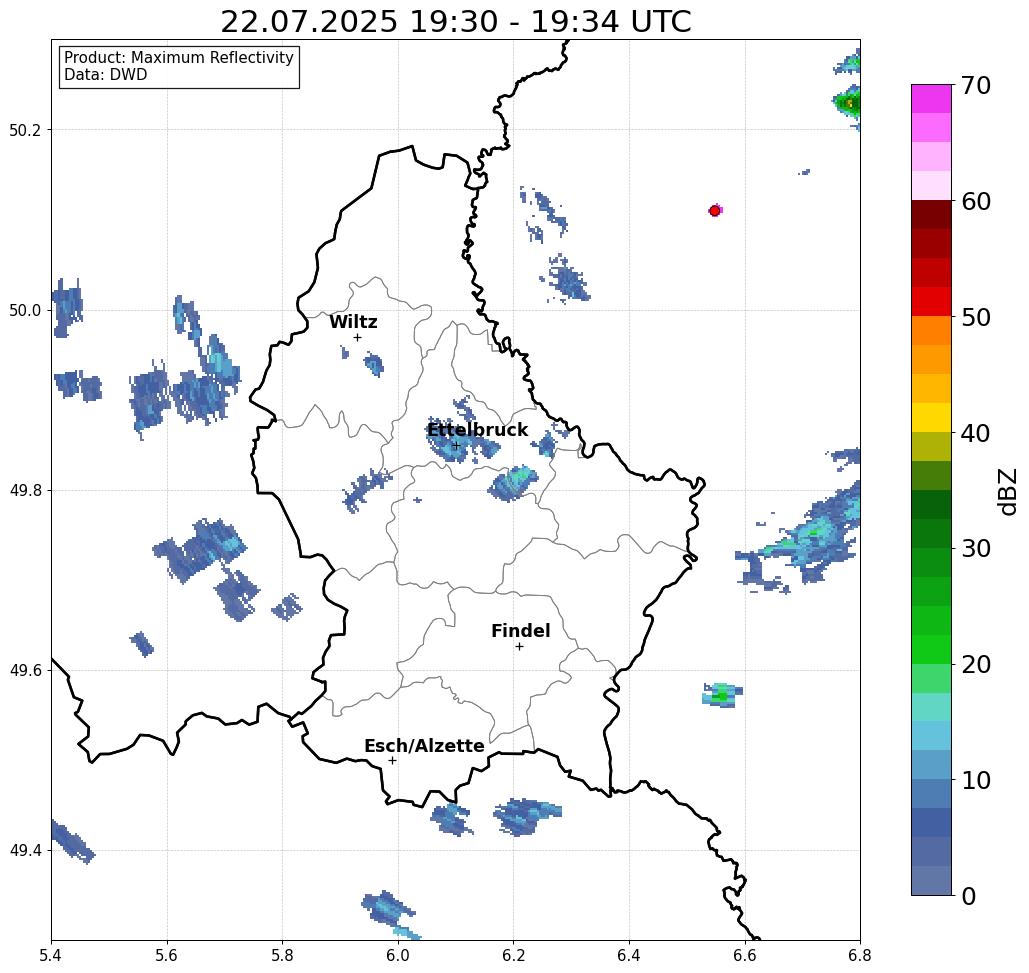Click longitude tick label 6.2
1029x973 pixels.
(513, 955)
